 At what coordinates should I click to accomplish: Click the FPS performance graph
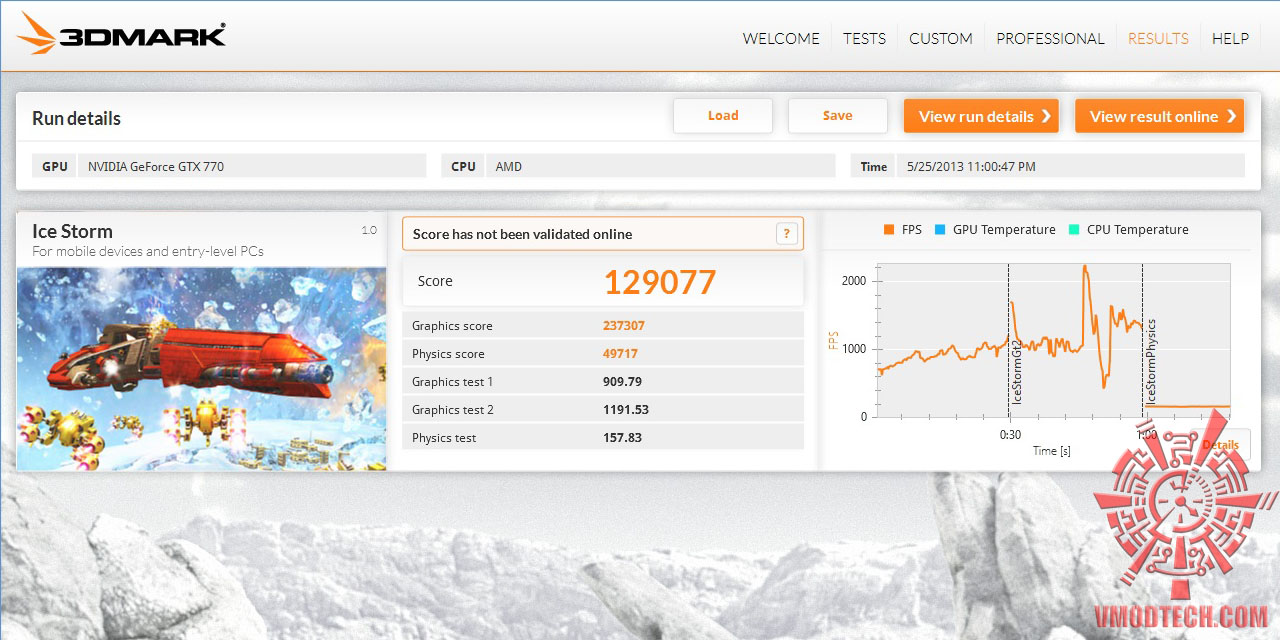(x=1054, y=340)
